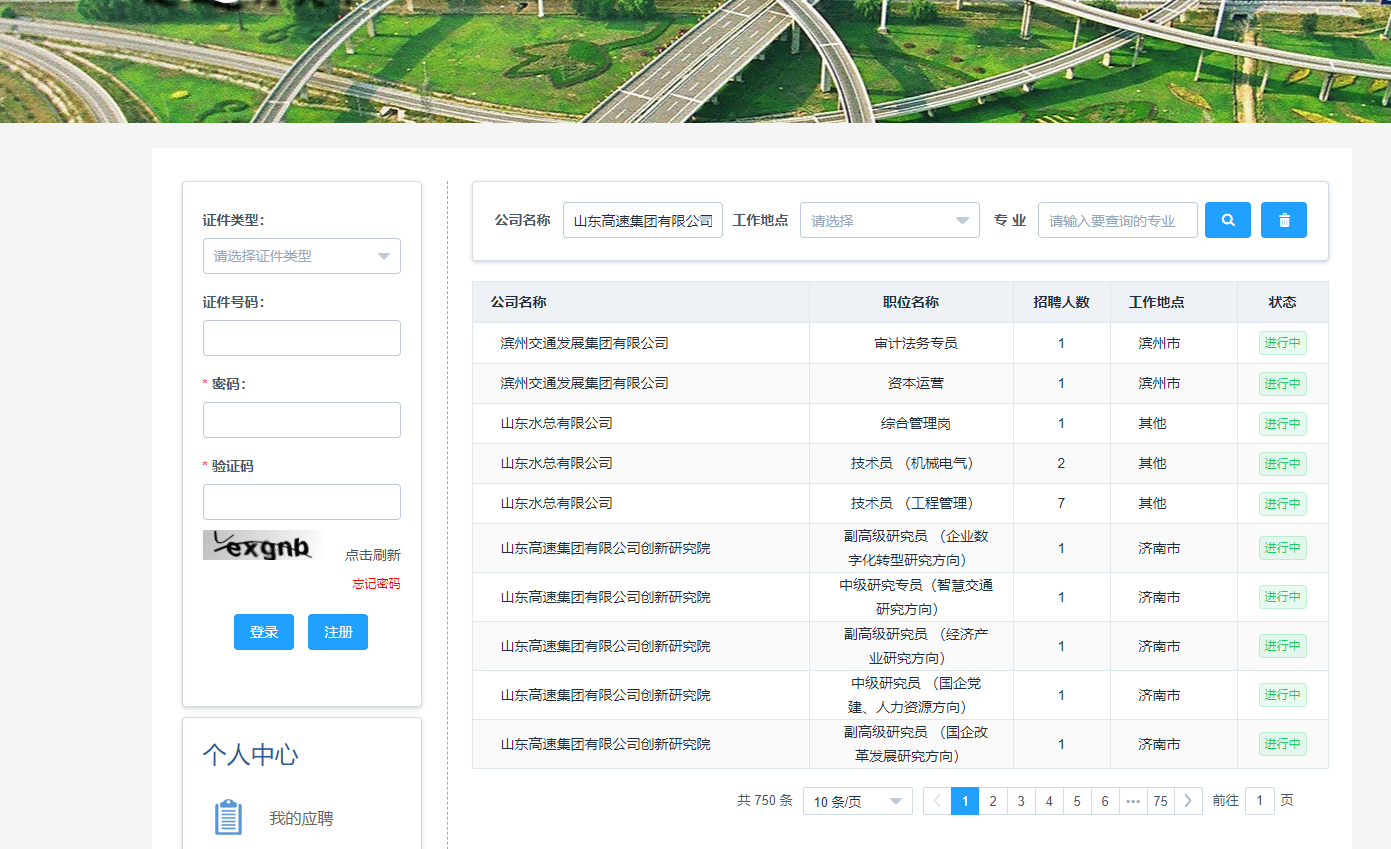This screenshot has width=1391, height=849.
Task: Click the trash clear-filters button
Action: click(1284, 220)
